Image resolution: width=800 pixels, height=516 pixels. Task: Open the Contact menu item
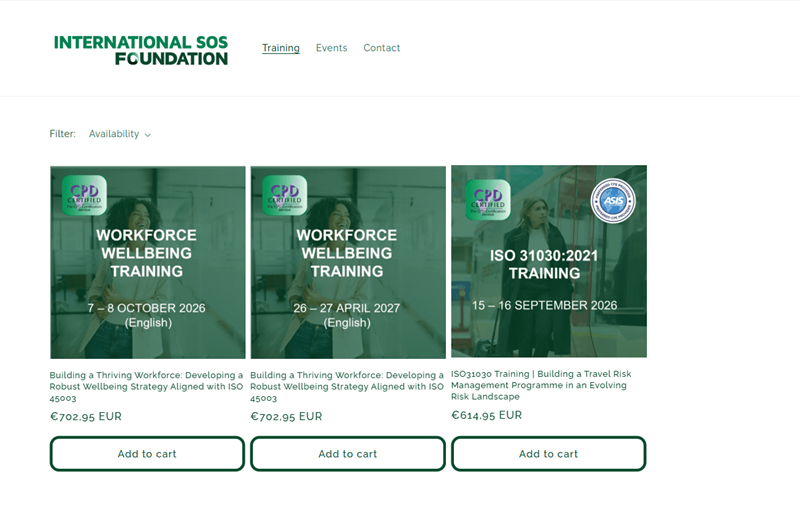pyautogui.click(x=382, y=48)
